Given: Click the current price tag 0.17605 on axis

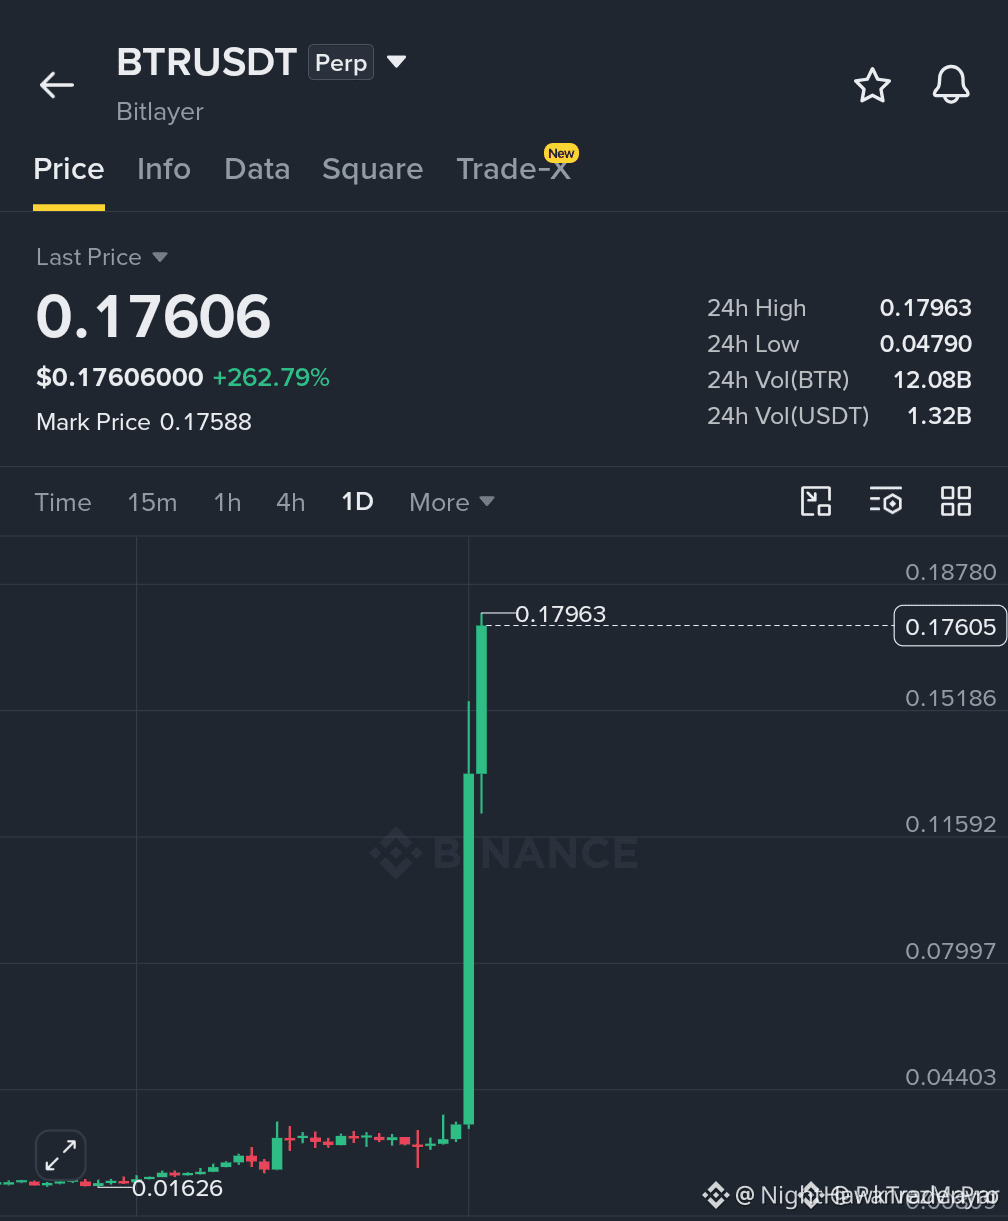Looking at the screenshot, I should (951, 626).
